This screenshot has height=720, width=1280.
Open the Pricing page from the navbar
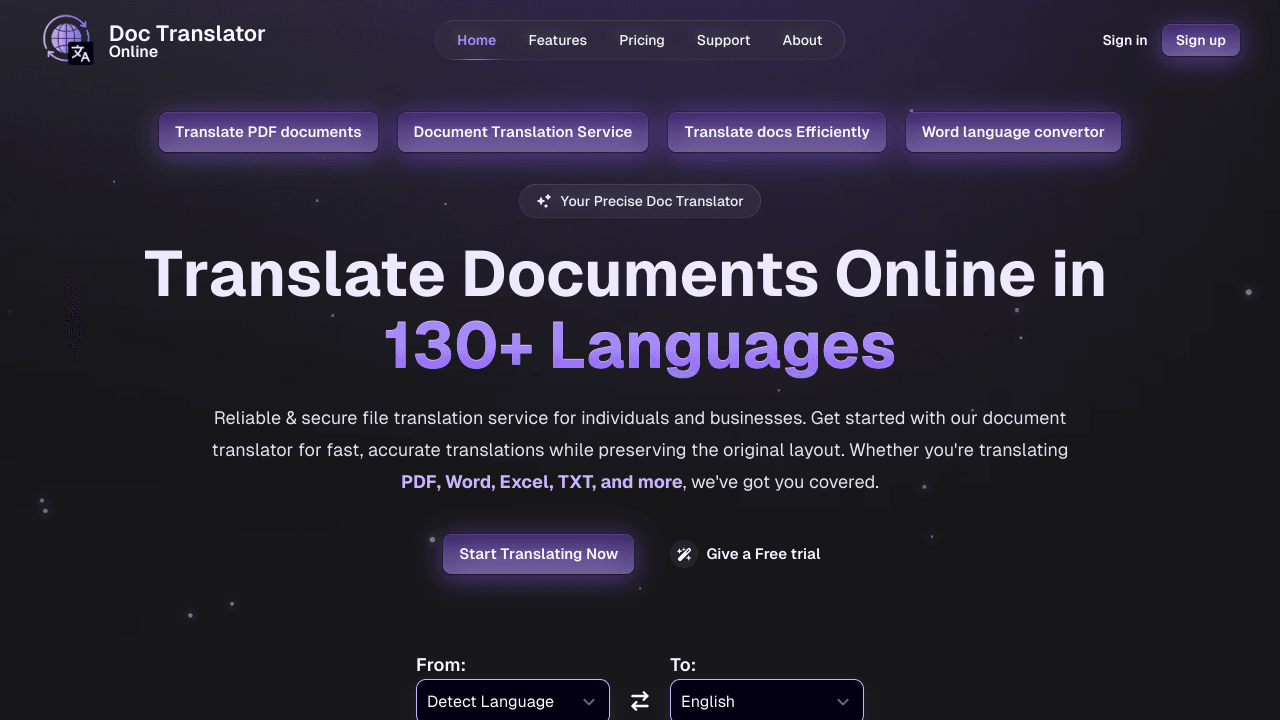coord(641,40)
